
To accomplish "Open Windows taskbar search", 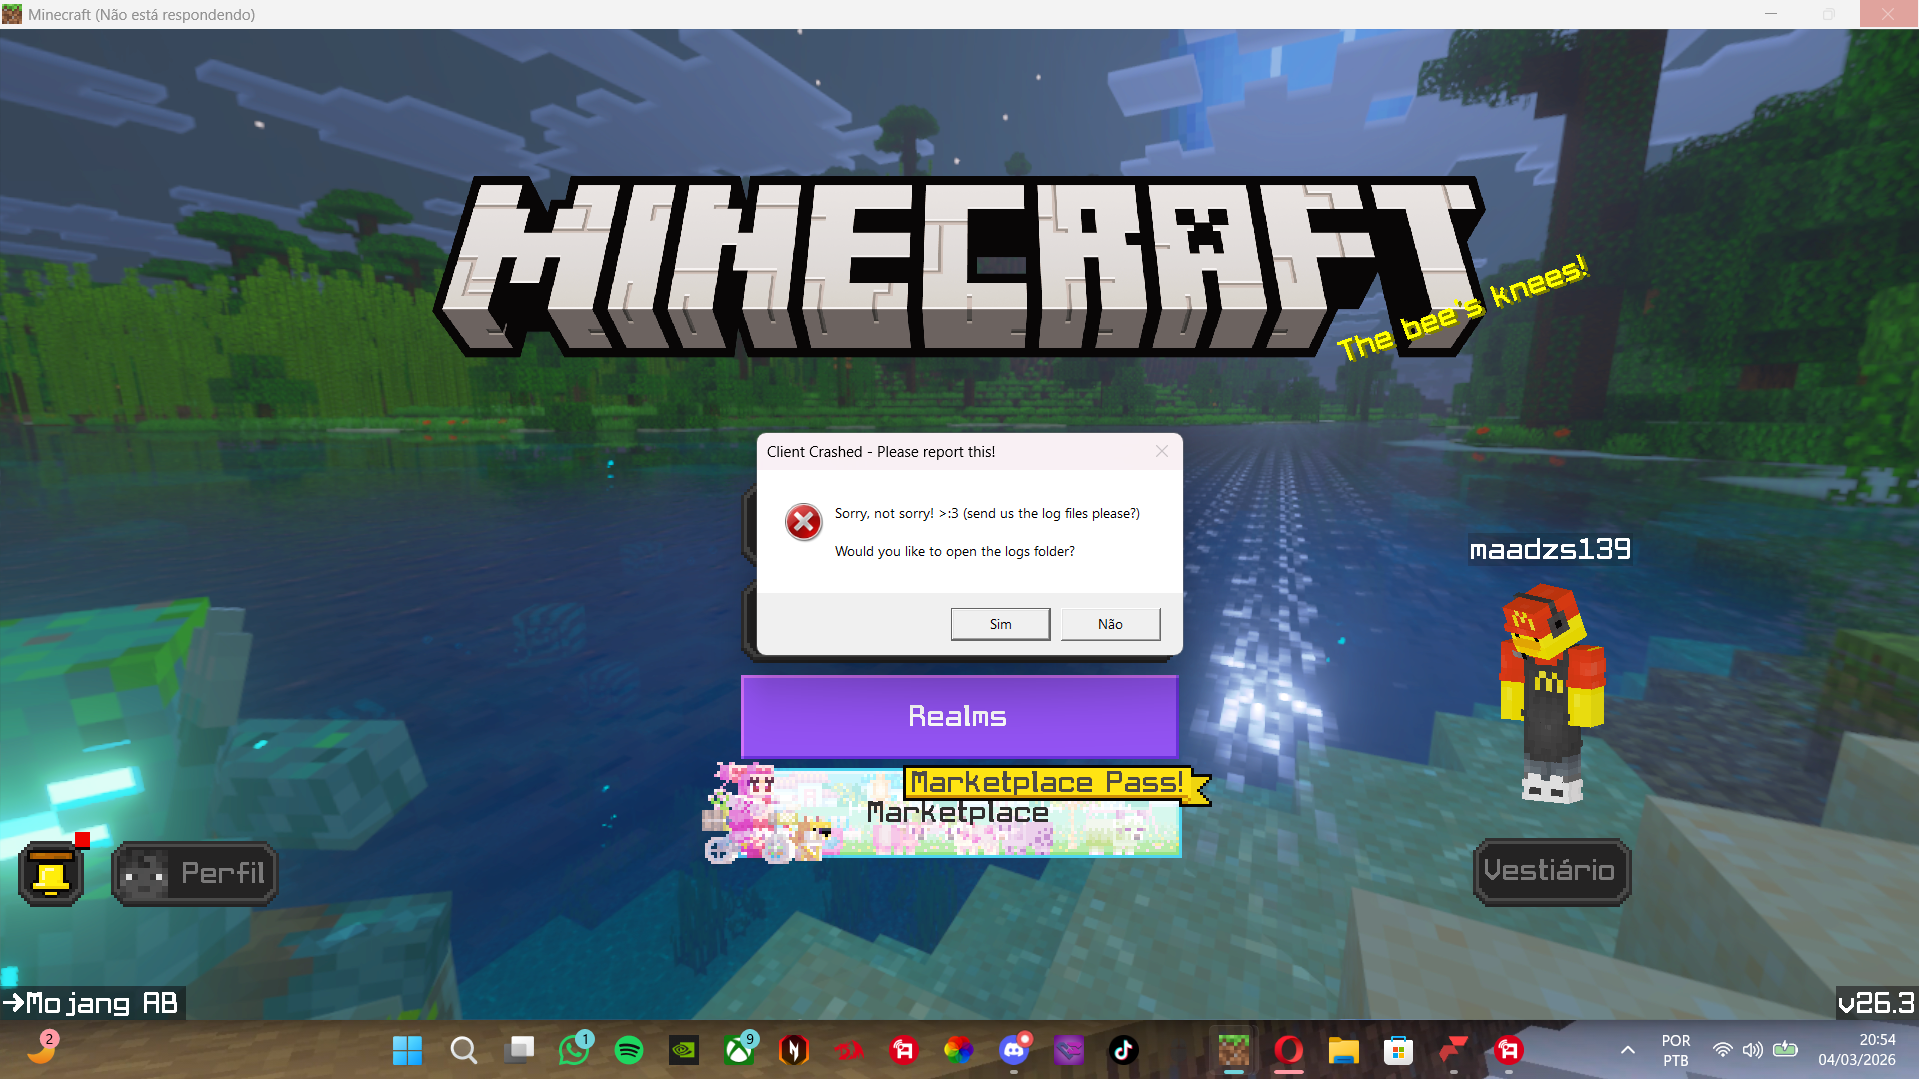I will [463, 1050].
